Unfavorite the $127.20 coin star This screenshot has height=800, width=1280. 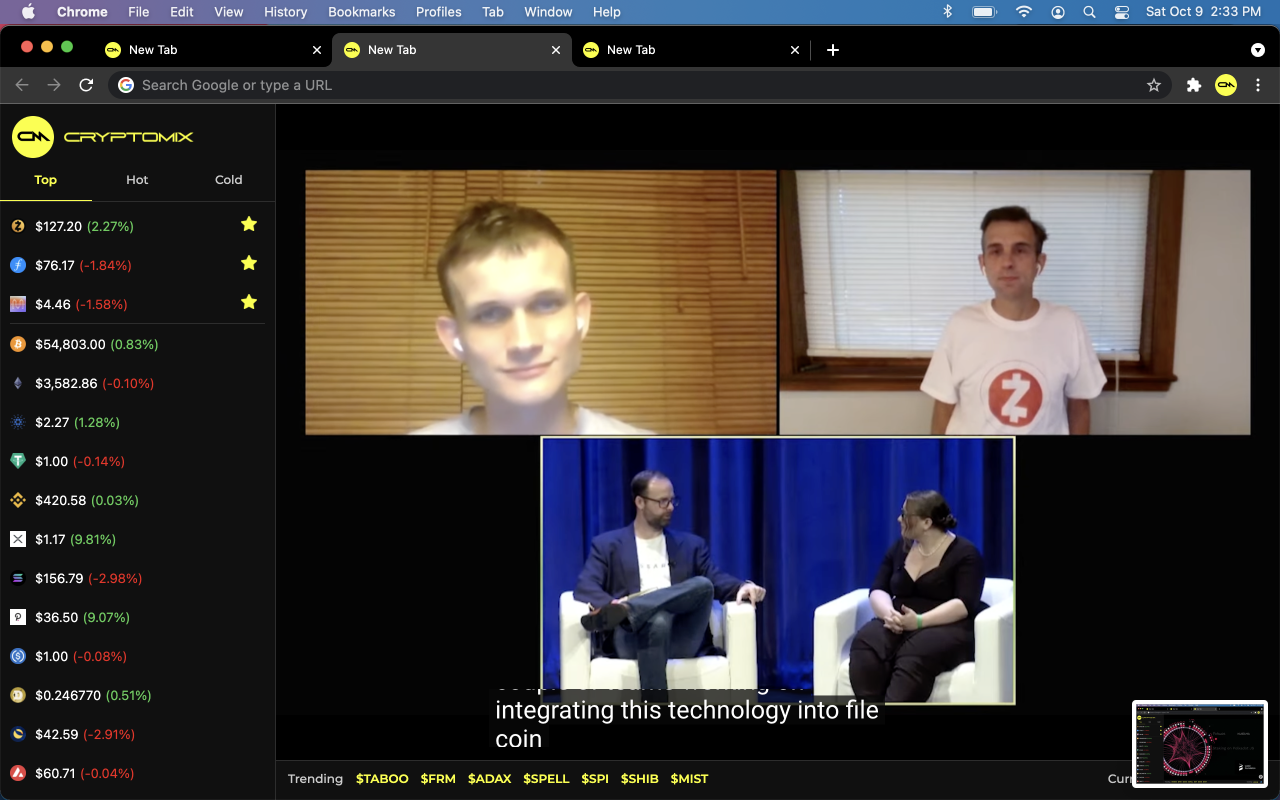(x=249, y=224)
